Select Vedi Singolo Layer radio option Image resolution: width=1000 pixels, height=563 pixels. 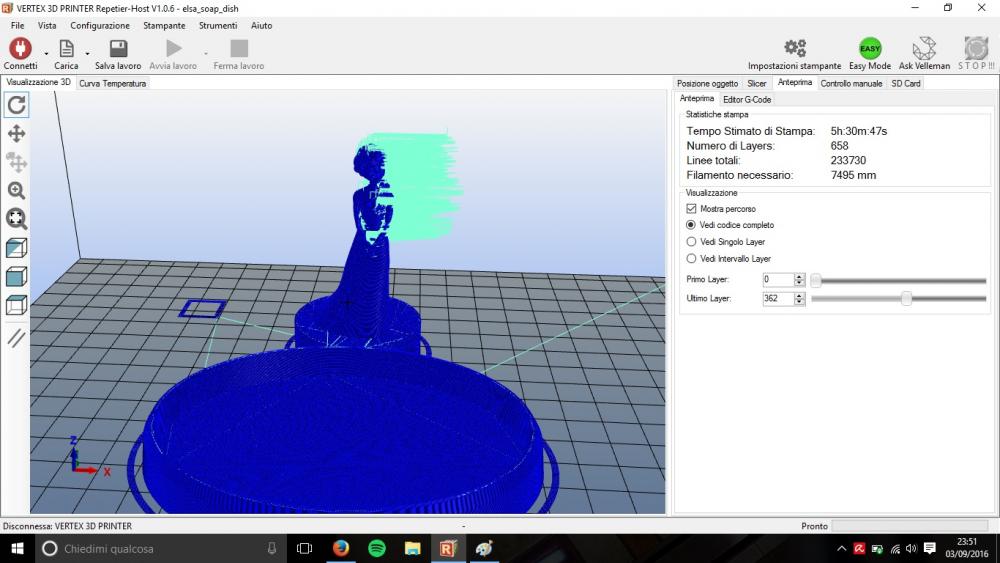[x=691, y=242]
